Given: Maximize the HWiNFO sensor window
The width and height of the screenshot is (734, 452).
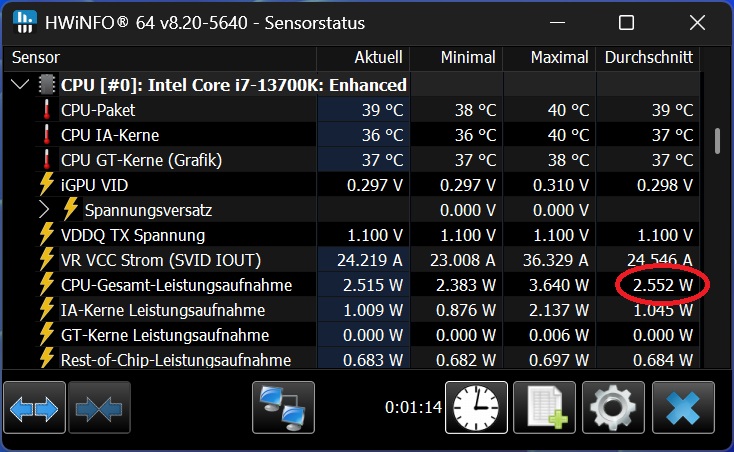Looking at the screenshot, I should click(x=626, y=22).
